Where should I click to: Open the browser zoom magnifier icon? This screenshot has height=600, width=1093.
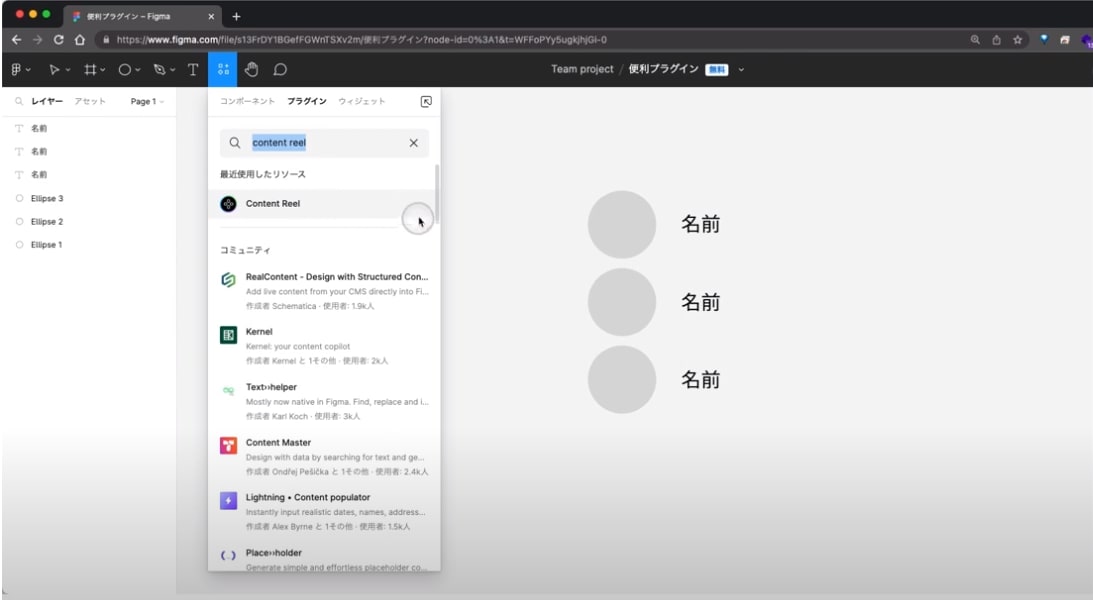coord(975,40)
